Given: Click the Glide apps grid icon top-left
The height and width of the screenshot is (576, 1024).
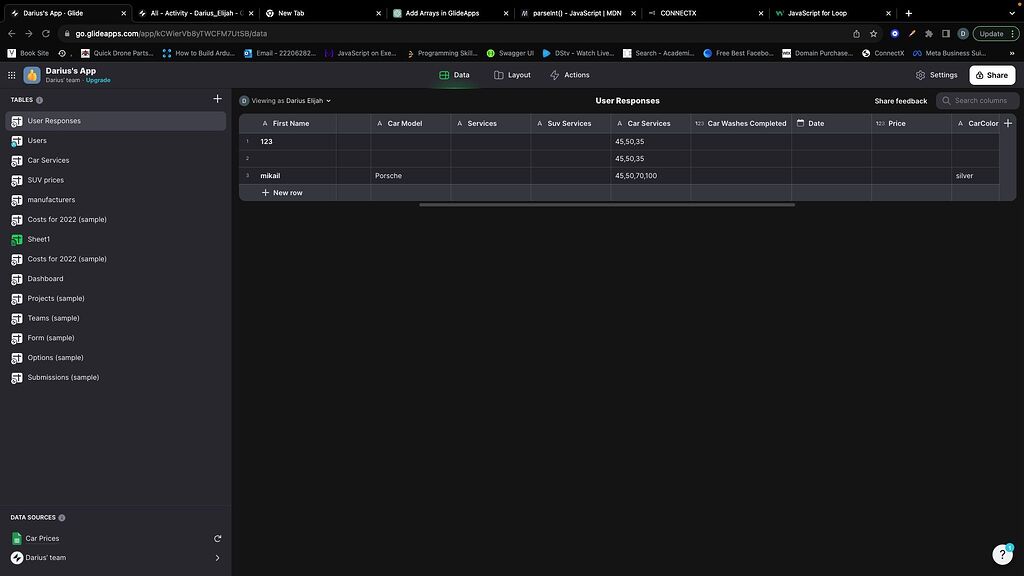Looking at the screenshot, I should click(x=11, y=74).
